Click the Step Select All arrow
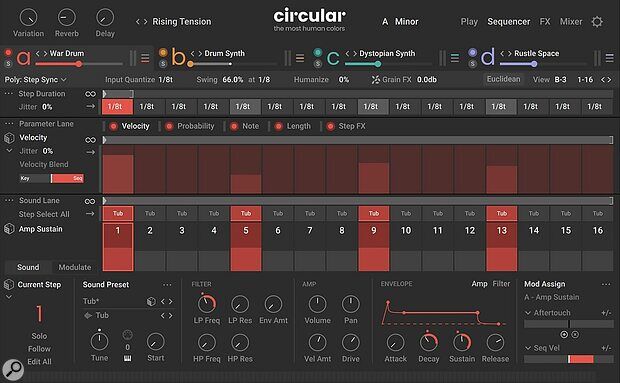The image size is (620, 383). [x=90, y=213]
